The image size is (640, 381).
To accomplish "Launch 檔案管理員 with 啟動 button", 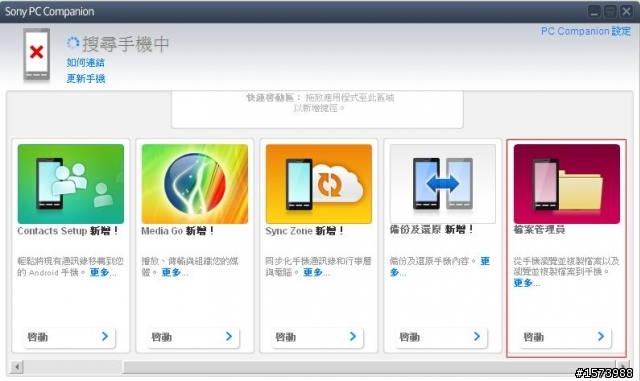I will pos(566,337).
